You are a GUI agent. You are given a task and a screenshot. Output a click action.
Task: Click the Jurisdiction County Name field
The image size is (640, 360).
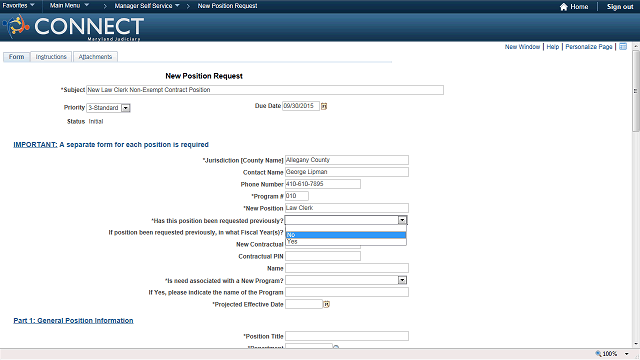coord(347,160)
